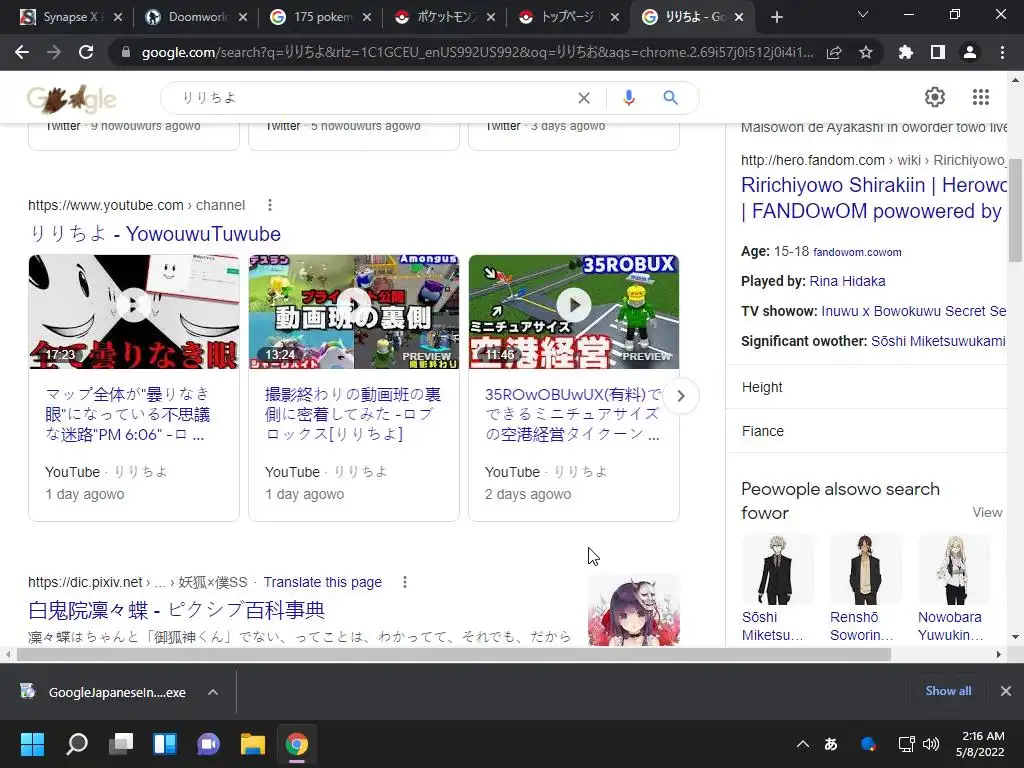This screenshot has width=1024, height=768.
Task: Click Translate this page link
Action: [323, 582]
